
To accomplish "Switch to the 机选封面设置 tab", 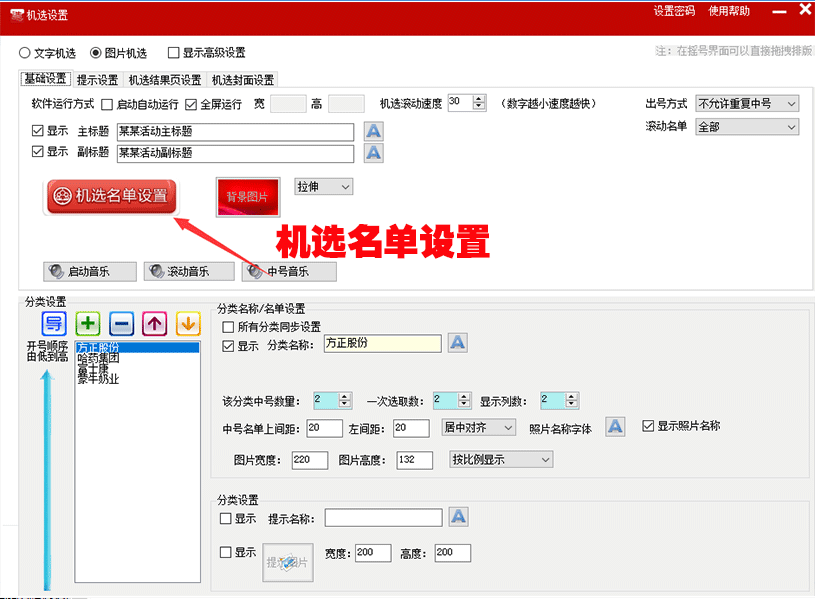I will (242, 80).
